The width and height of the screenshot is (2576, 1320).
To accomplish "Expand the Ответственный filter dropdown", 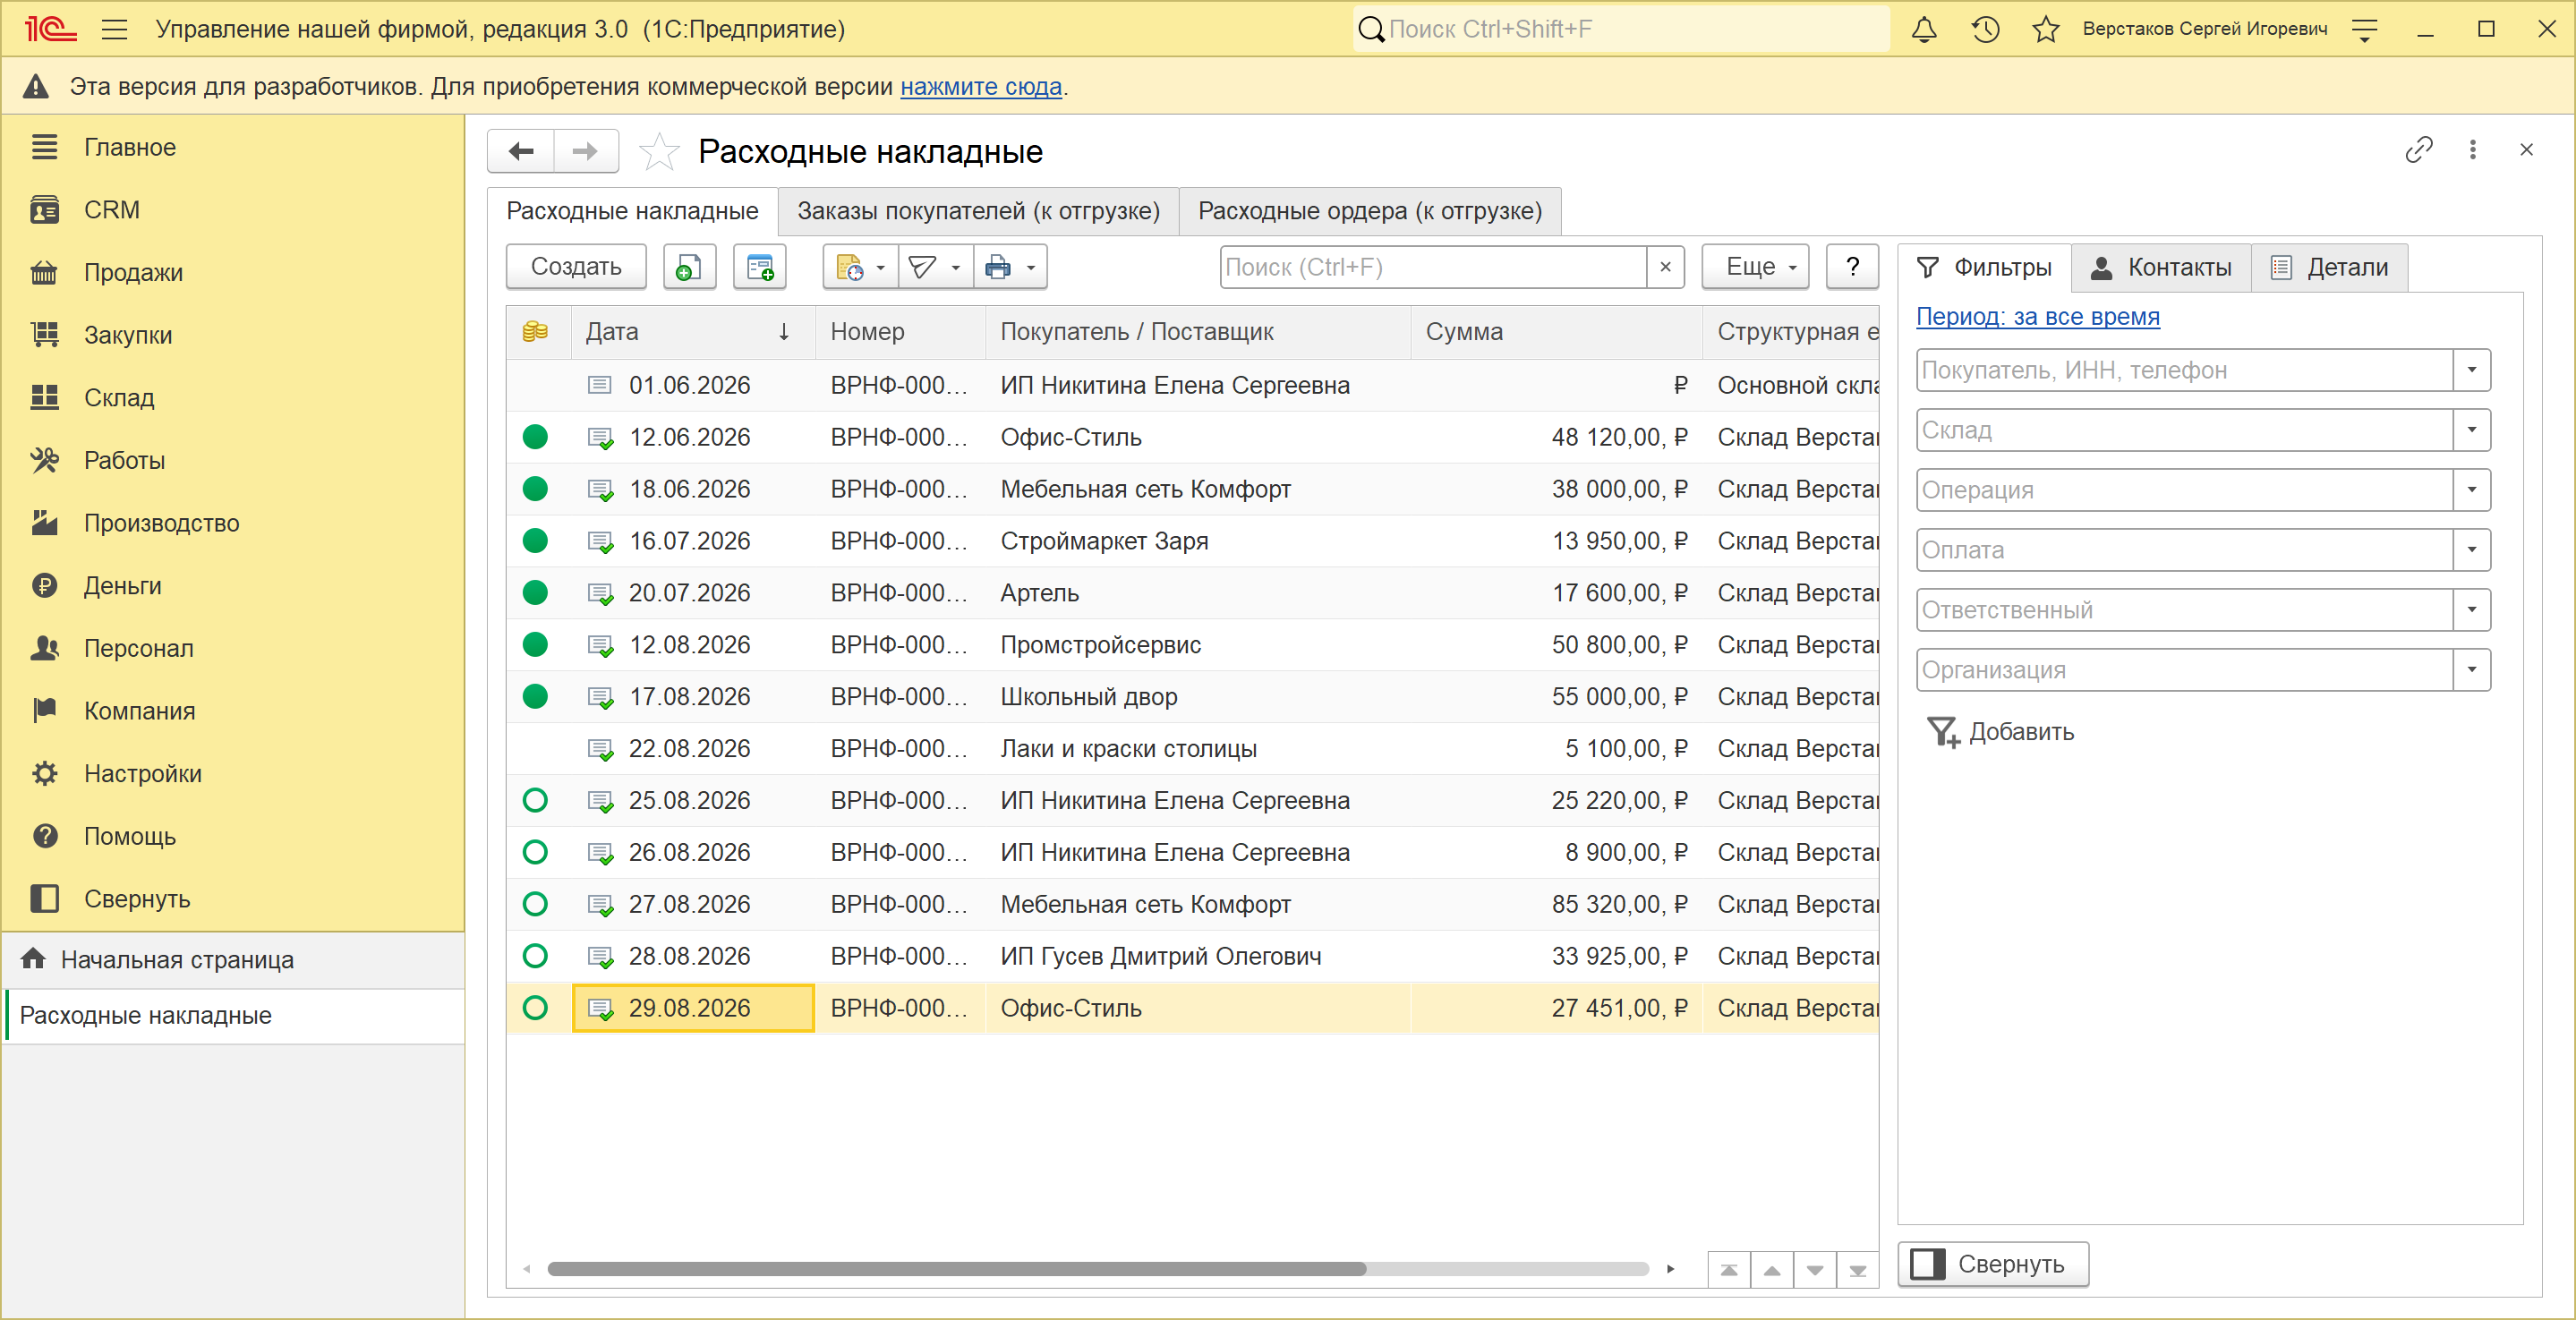I will coord(2471,610).
